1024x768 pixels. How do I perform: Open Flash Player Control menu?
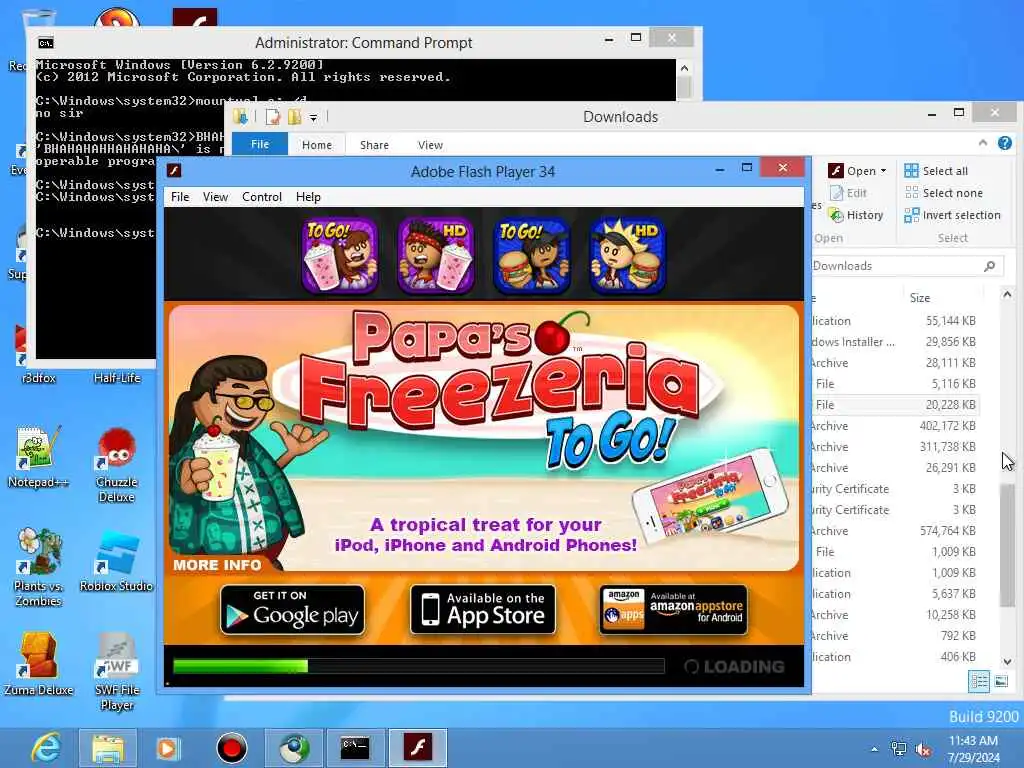pos(262,197)
